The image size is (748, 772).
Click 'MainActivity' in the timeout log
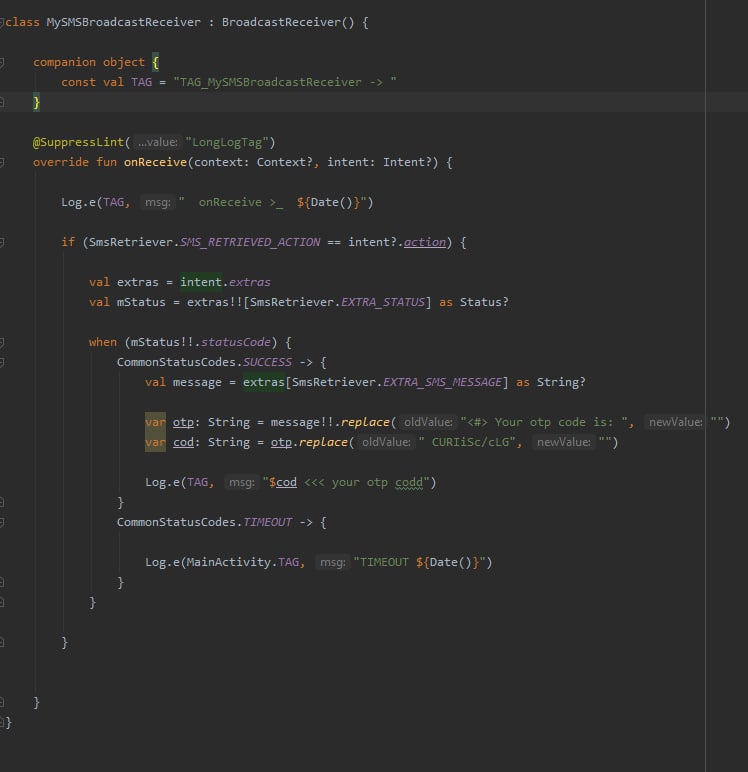[228, 562]
